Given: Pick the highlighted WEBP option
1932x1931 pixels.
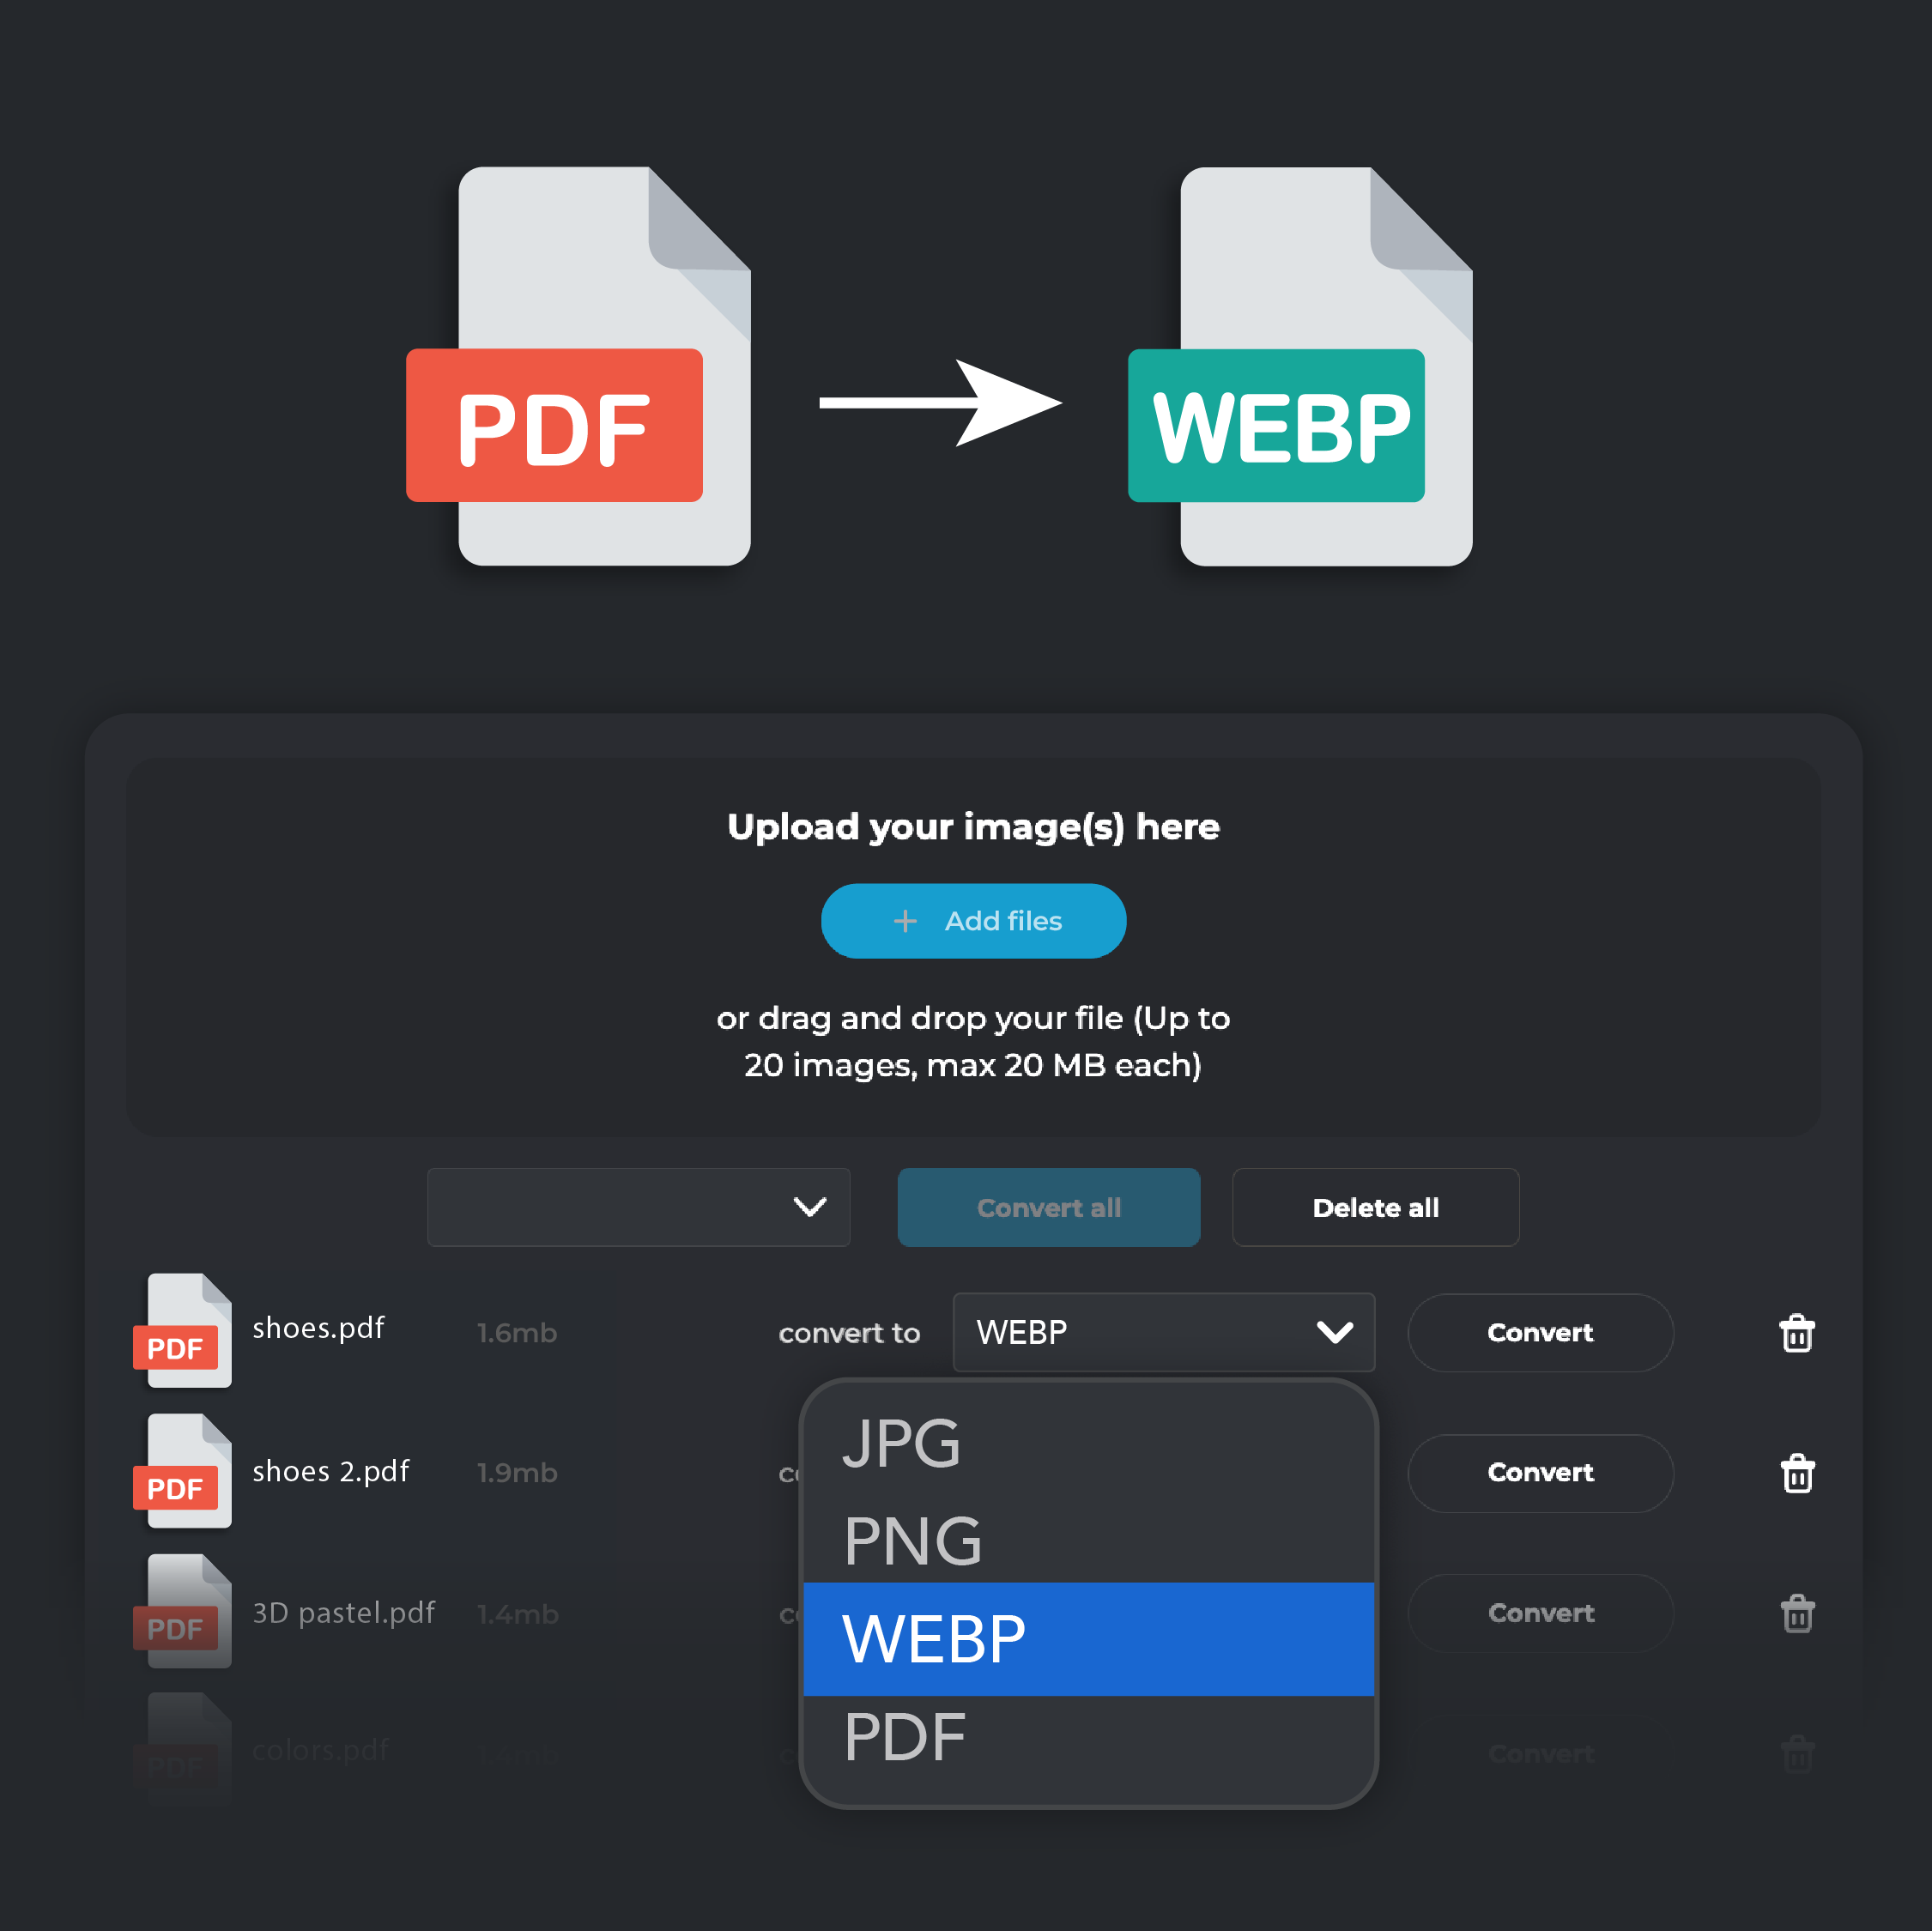Looking at the screenshot, I should [1089, 1639].
